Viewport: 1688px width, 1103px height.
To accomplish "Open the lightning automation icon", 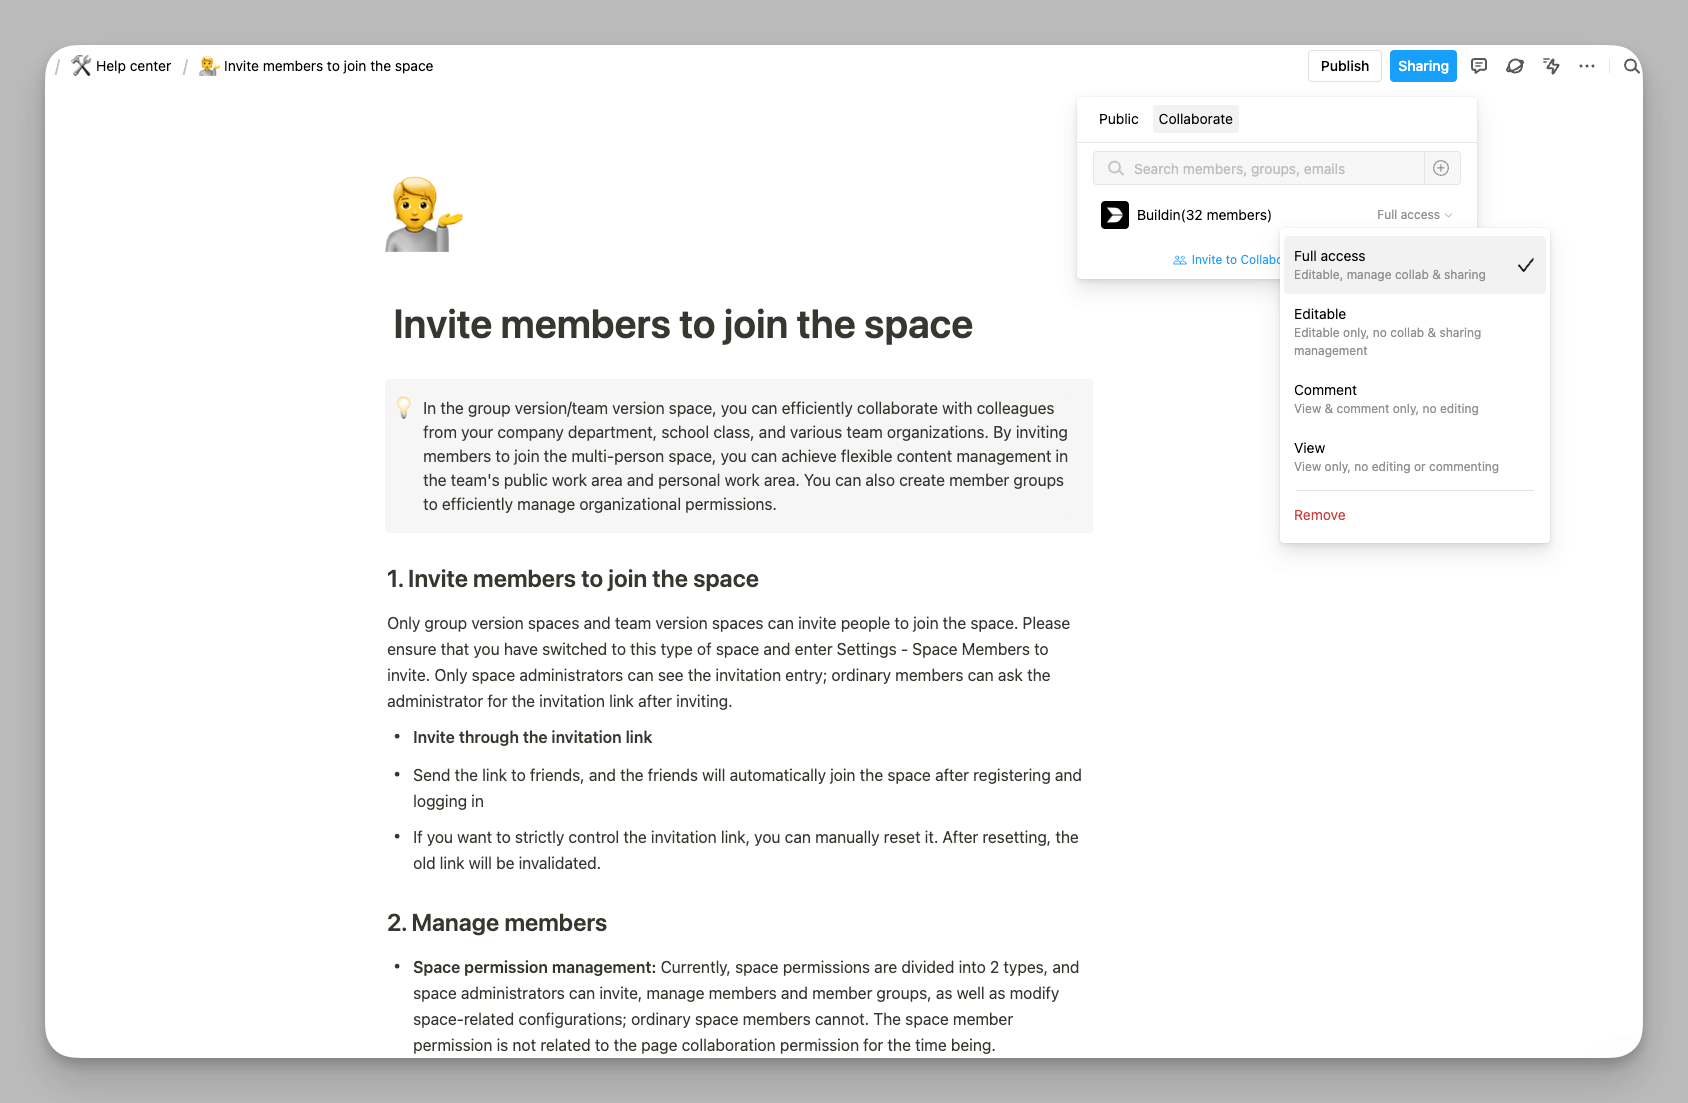I will (x=1551, y=66).
